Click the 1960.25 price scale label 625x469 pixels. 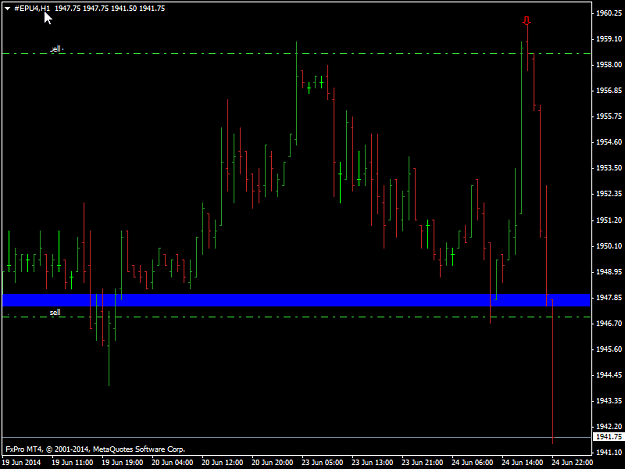(609, 13)
